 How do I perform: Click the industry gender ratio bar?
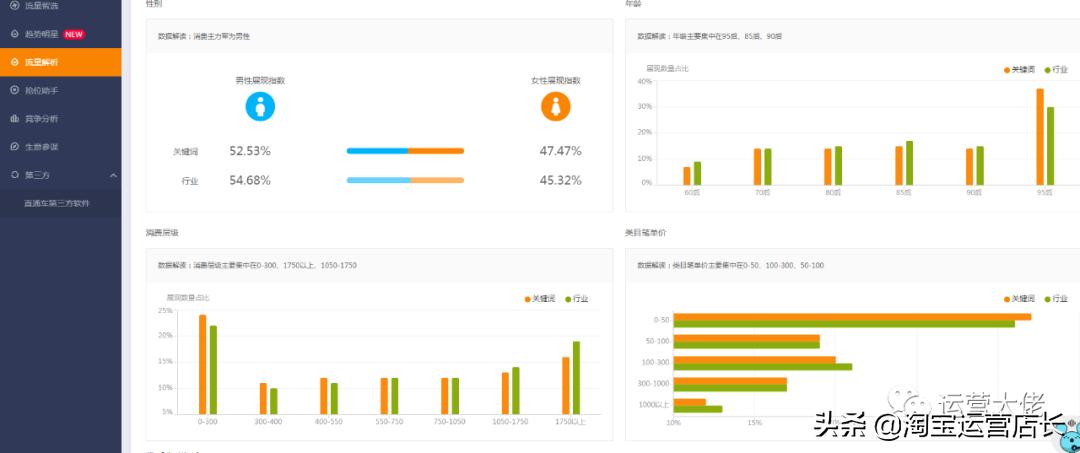405,180
